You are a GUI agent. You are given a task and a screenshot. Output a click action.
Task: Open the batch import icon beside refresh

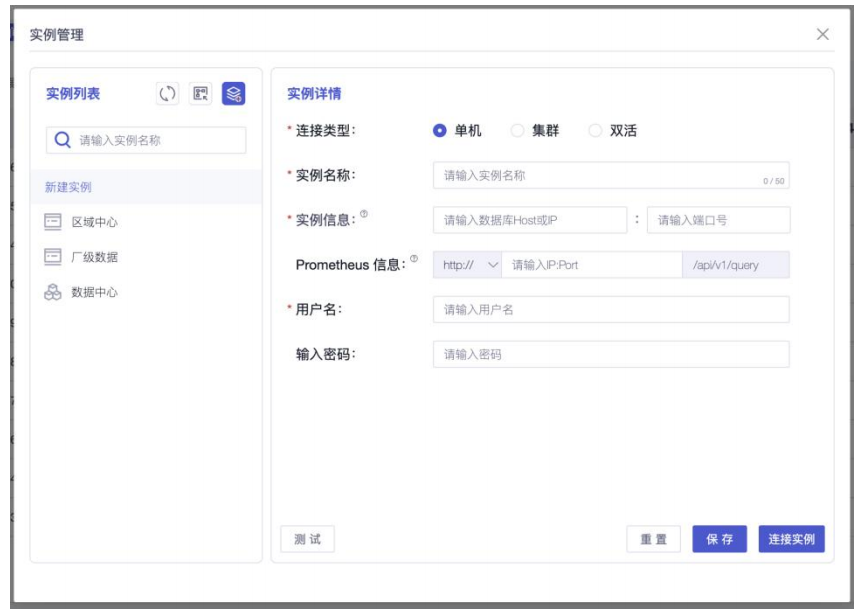[202, 95]
